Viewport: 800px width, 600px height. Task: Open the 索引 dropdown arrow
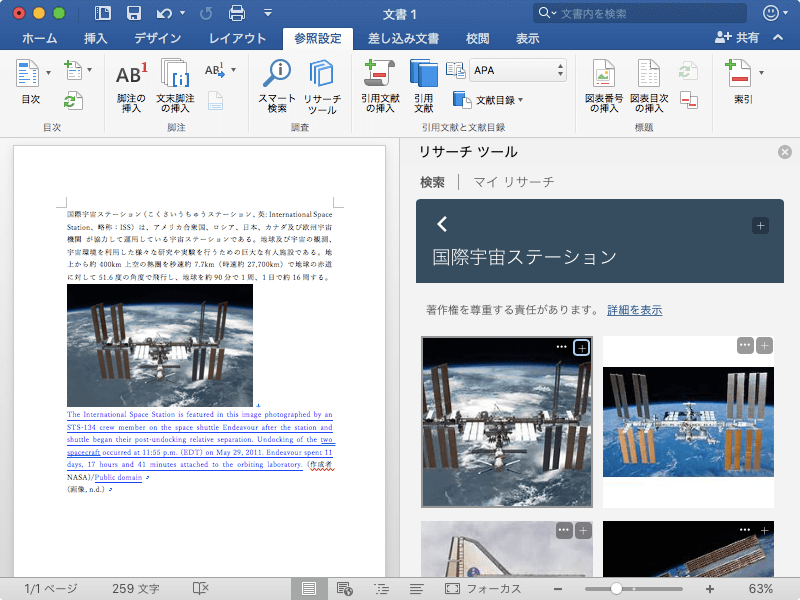761,72
